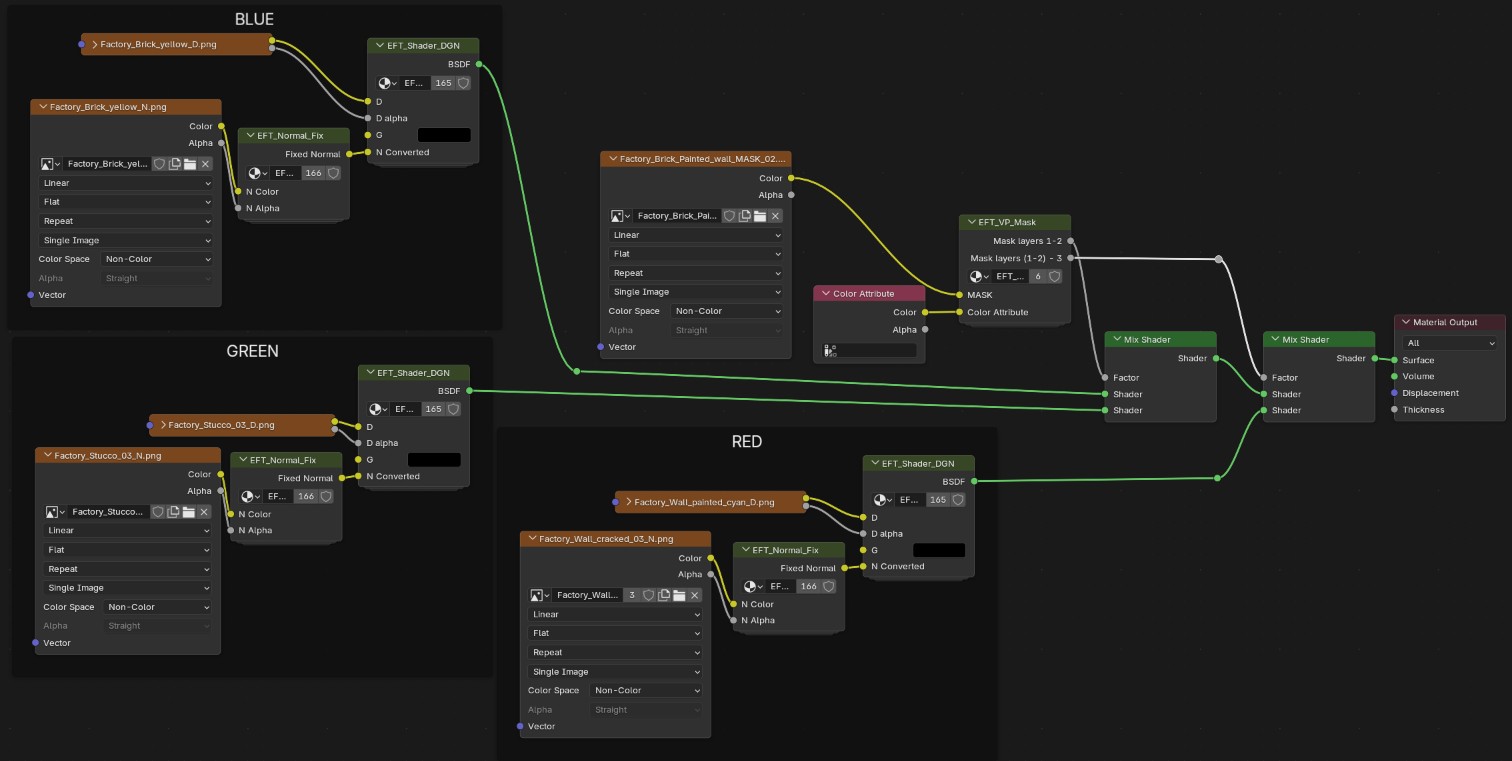The width and height of the screenshot is (1512, 761).
Task: Toggle fake user shield on EFT_VP_Mask group
Action: coord(1055,276)
